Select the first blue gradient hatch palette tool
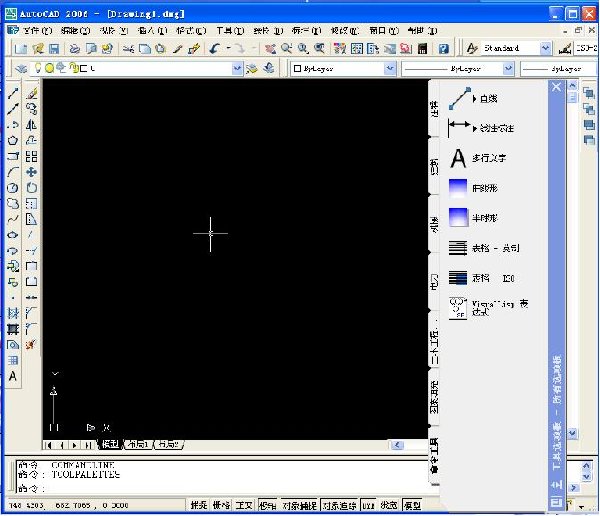600x516 pixels. point(473,188)
